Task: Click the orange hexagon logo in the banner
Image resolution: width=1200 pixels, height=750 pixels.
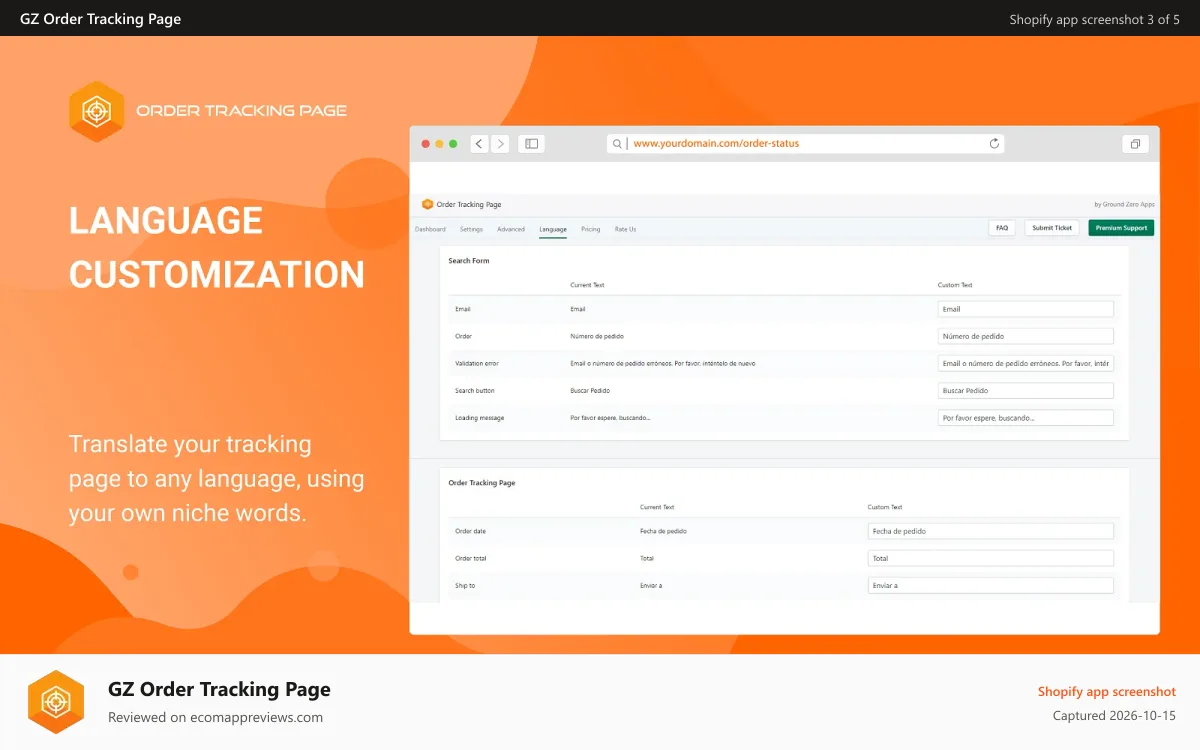Action: (x=96, y=111)
